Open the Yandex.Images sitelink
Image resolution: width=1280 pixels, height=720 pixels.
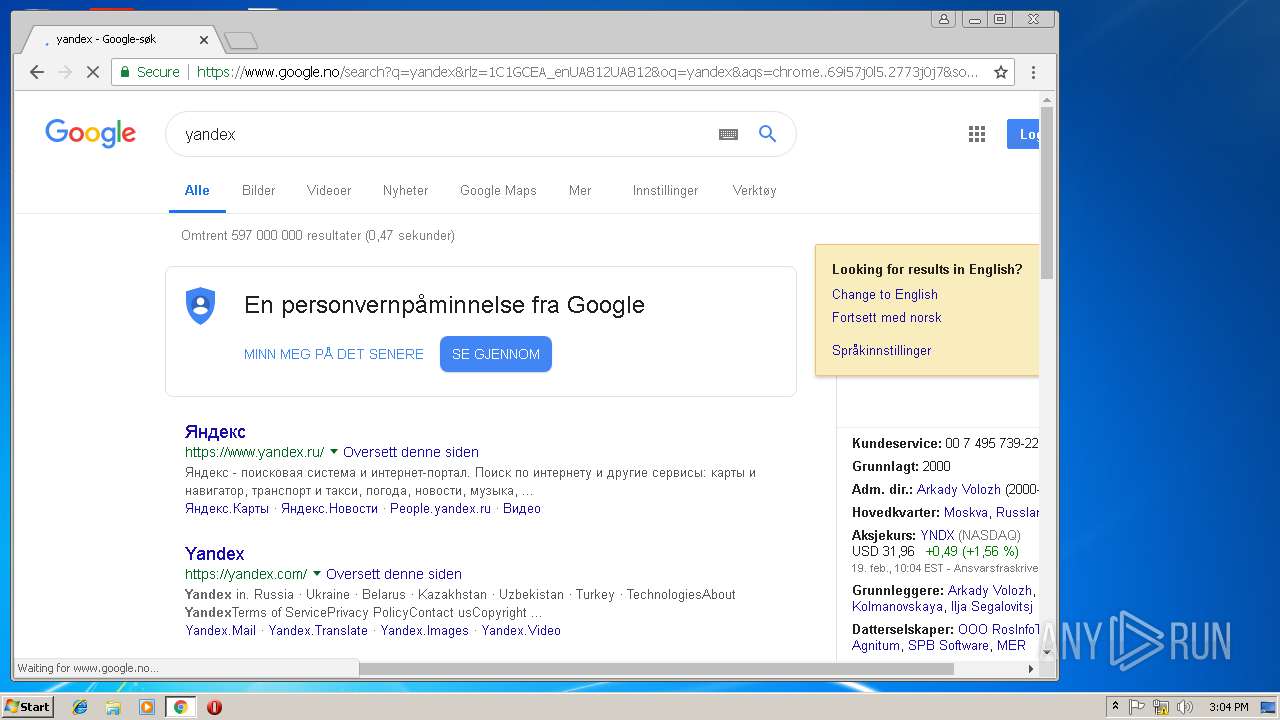(x=425, y=630)
